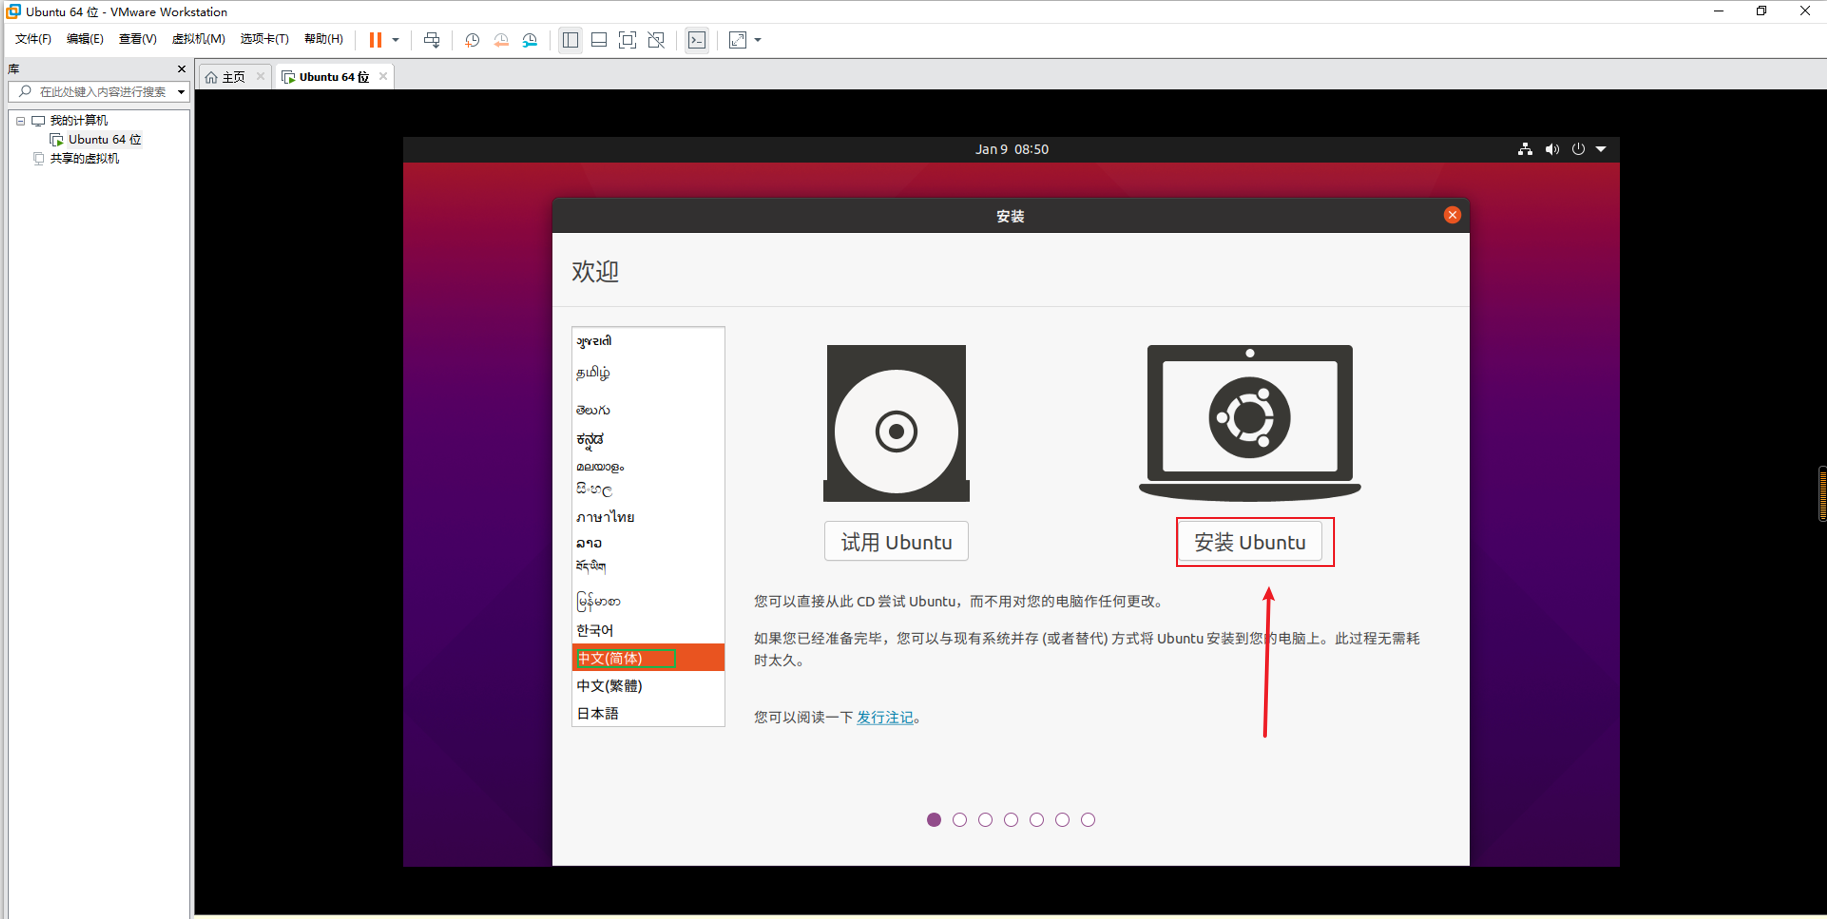Open the library search dropdown arrow
This screenshot has height=919, width=1827.
click(181, 92)
